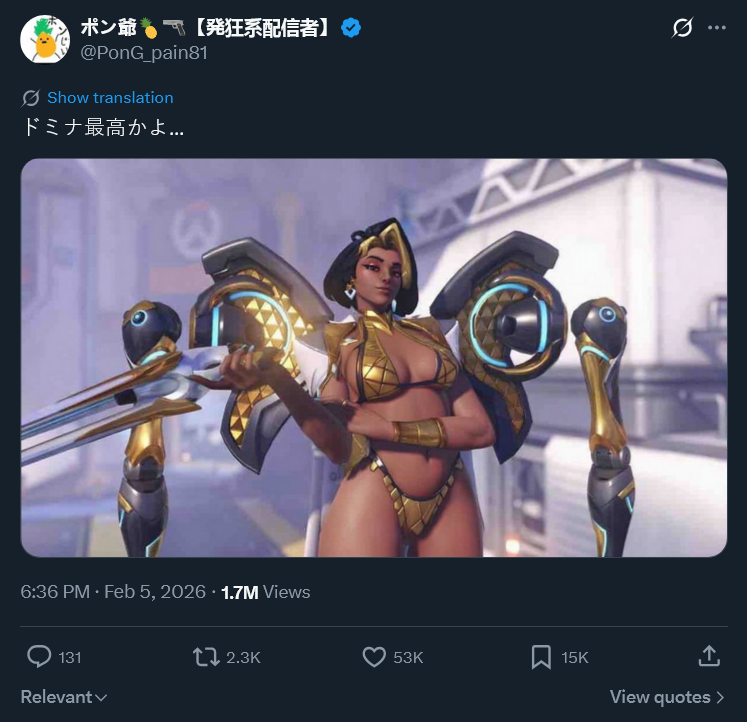Open the @PonG_pain81 handle

point(144,53)
